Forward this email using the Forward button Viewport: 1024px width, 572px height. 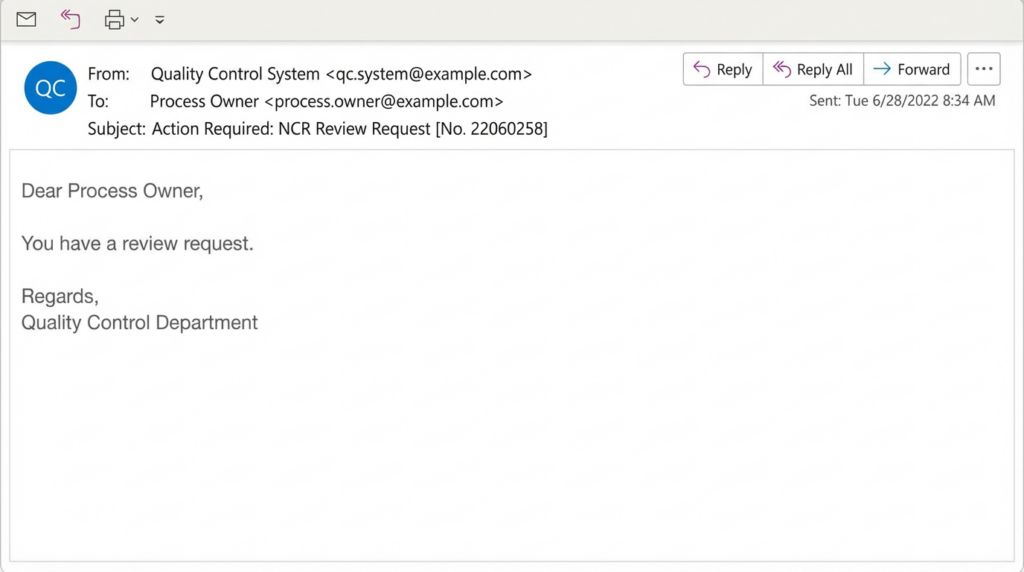point(911,70)
